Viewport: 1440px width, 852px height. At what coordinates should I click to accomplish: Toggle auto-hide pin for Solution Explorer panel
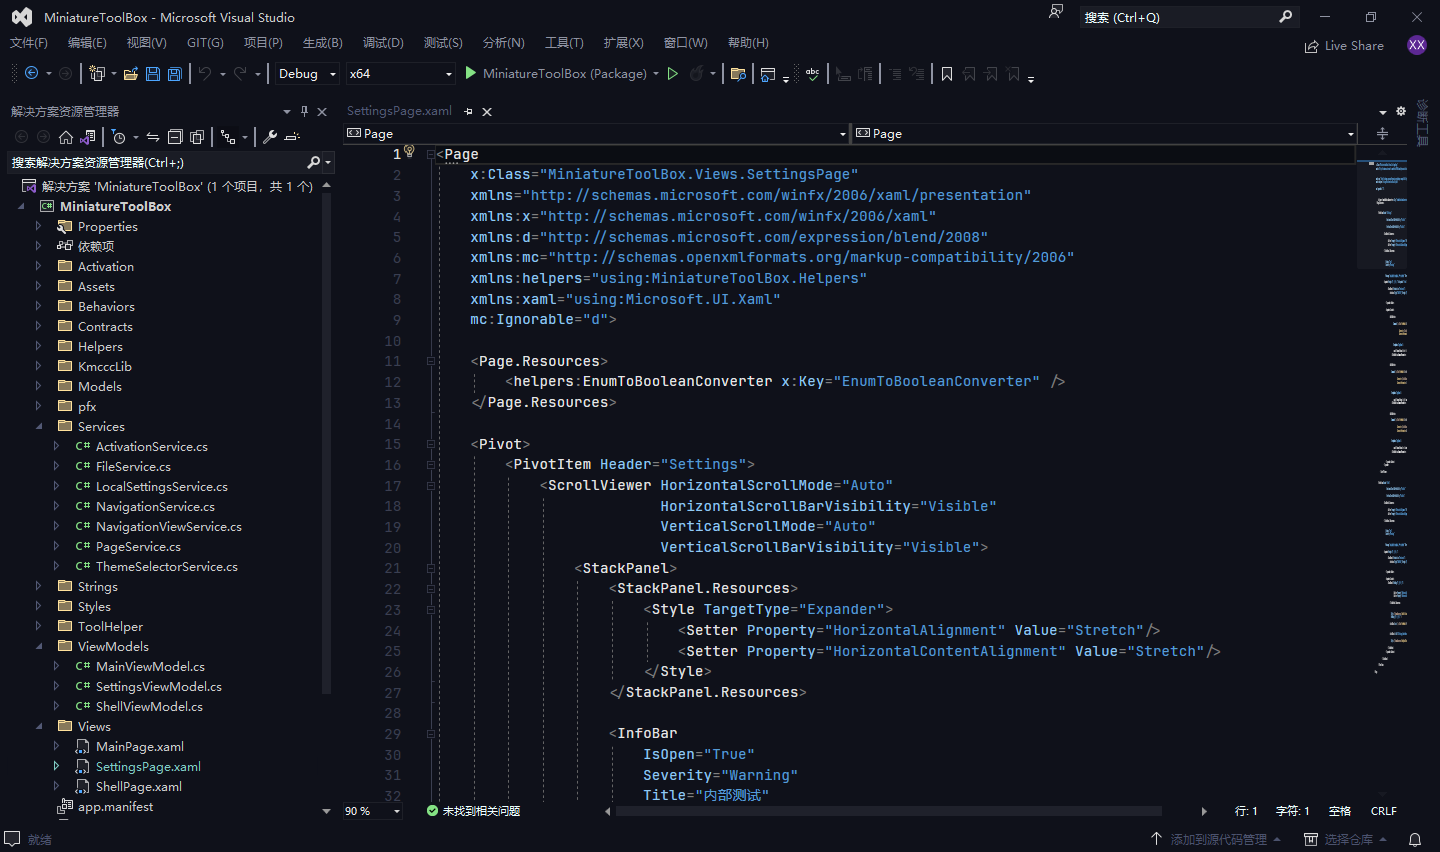(305, 112)
